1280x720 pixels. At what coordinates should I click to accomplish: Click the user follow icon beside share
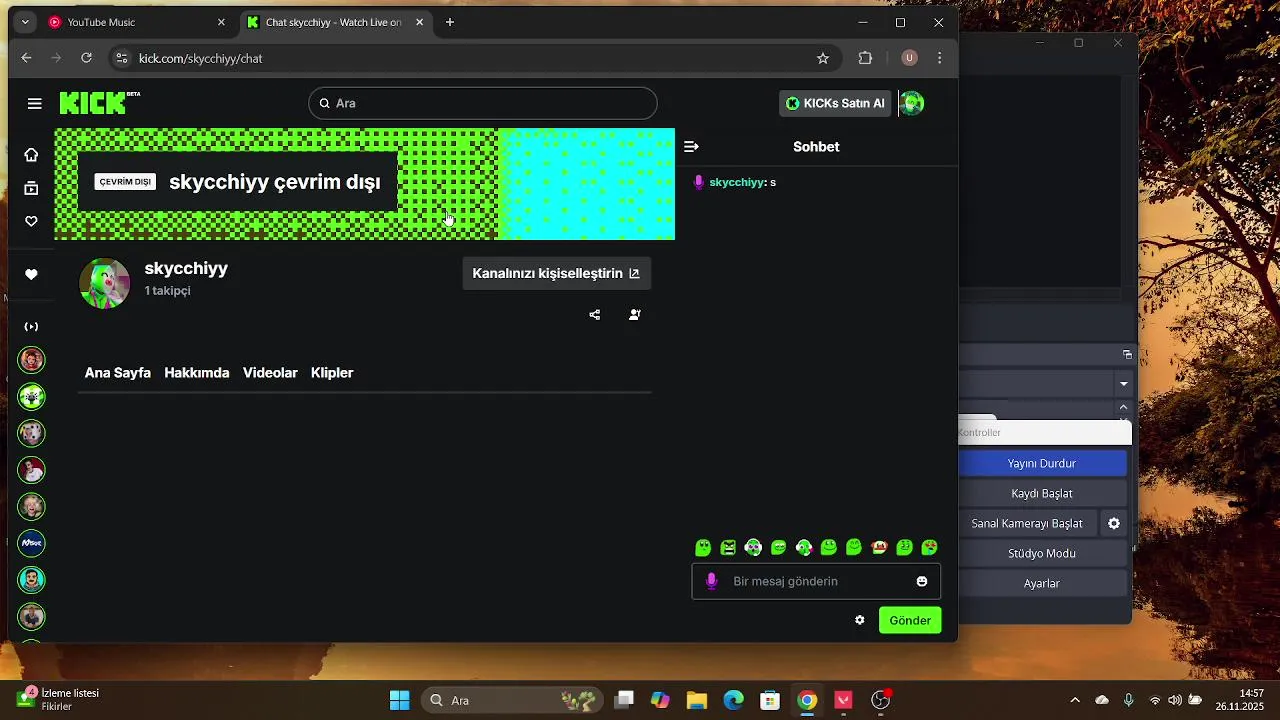click(x=635, y=315)
